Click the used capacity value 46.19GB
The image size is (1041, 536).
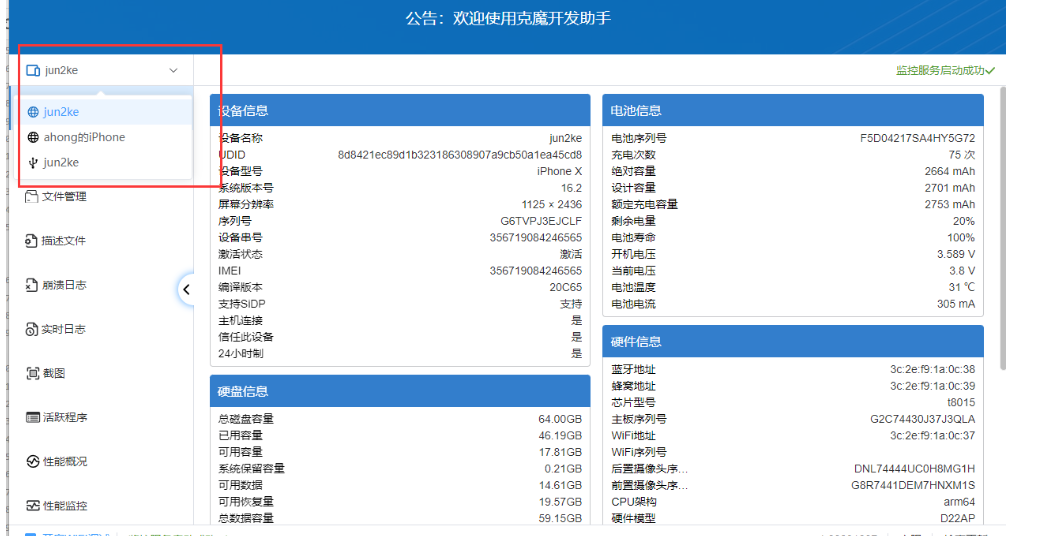pyautogui.click(x=560, y=436)
